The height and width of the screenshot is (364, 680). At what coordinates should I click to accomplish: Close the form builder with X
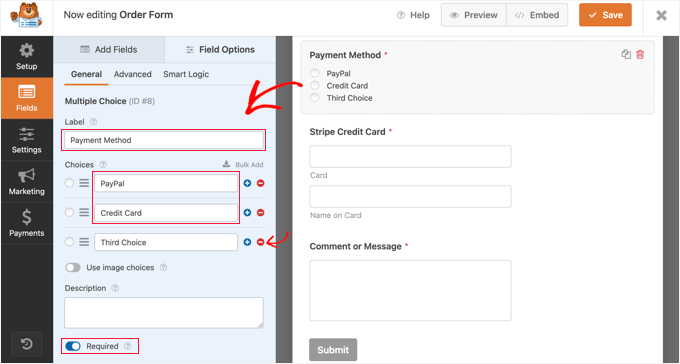point(661,16)
